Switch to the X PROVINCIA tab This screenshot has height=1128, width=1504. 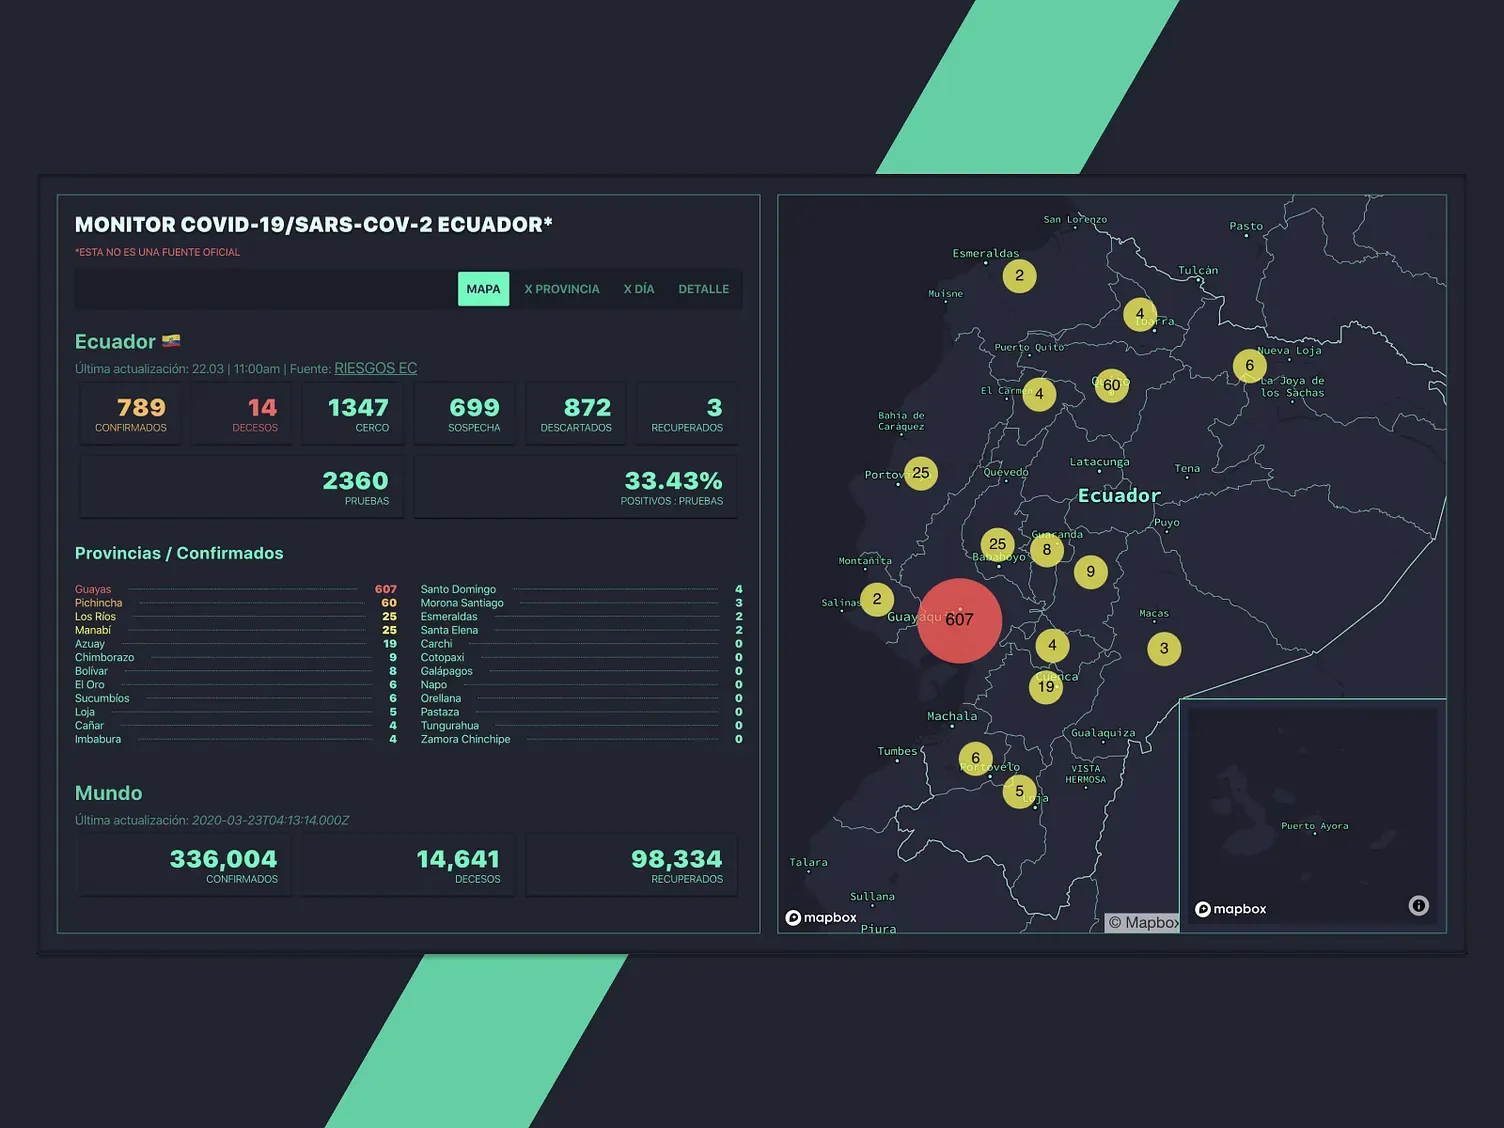point(561,288)
